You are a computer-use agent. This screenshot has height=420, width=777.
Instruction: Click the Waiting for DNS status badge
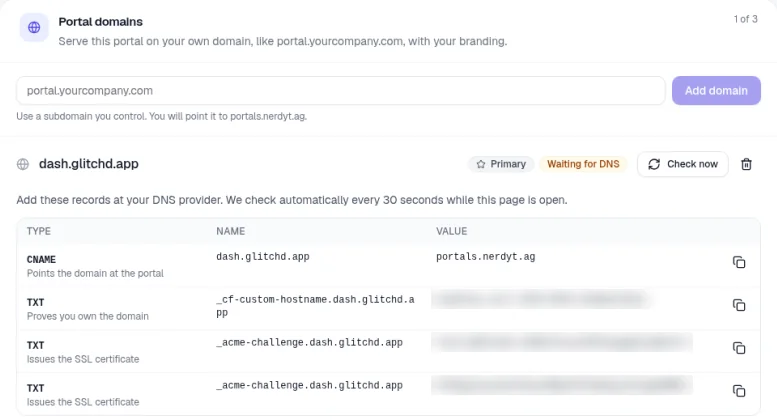click(x=583, y=164)
